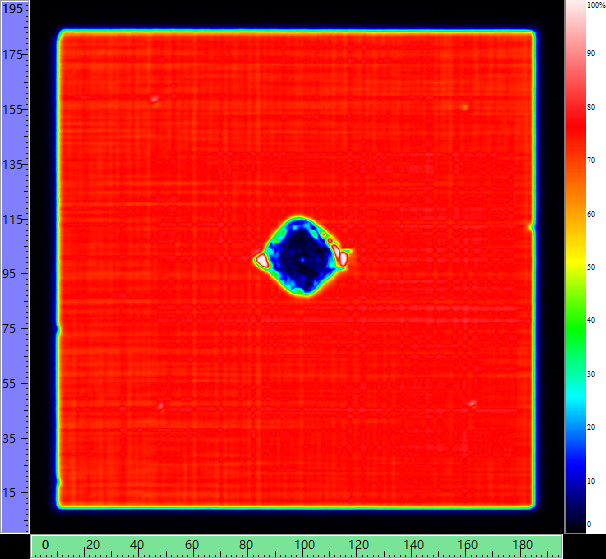Click the 15 mark on the vertical ruler

(x=14, y=493)
